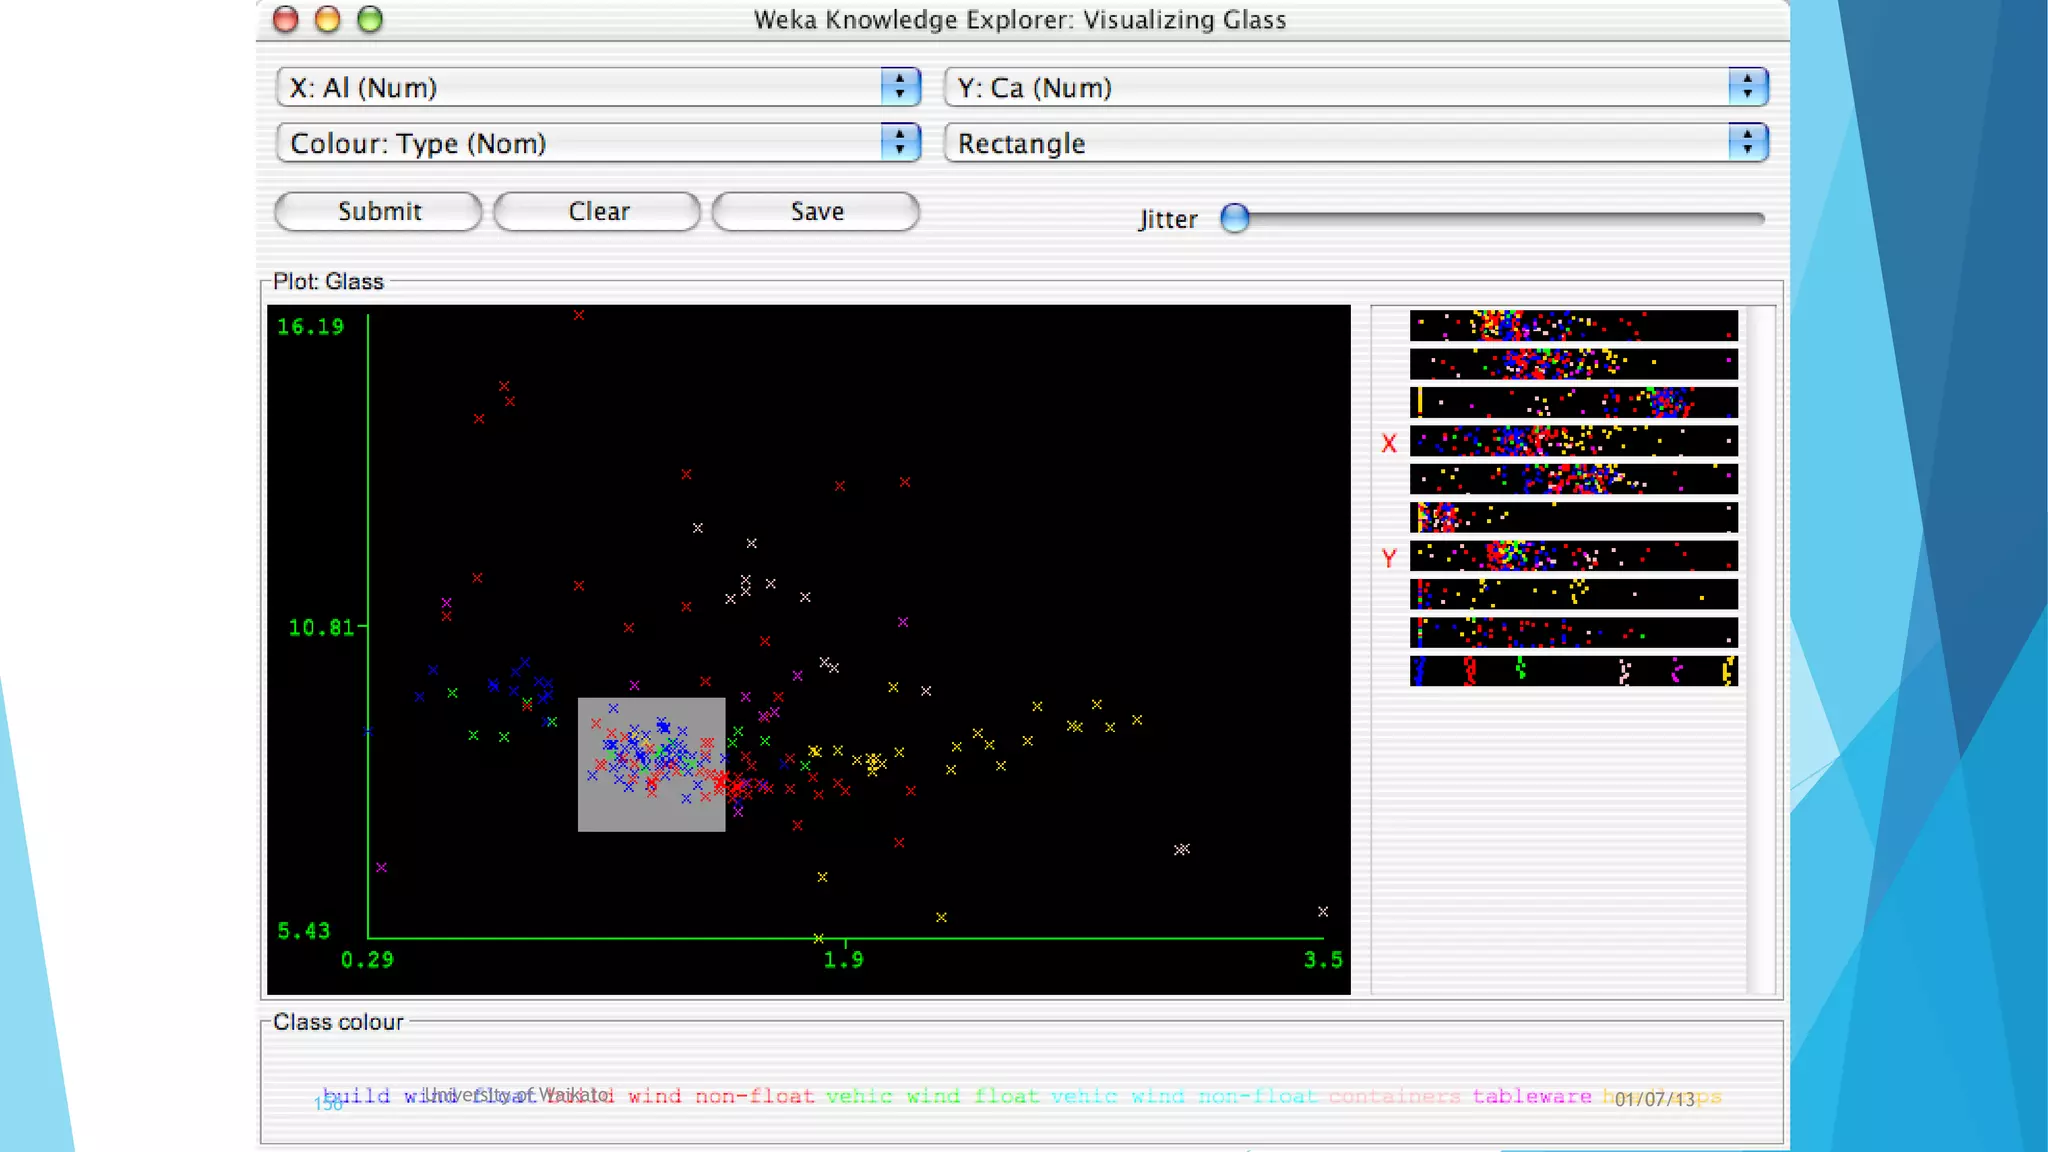Click the strip directly below the X-marked strip
This screenshot has width=2048, height=1152.
click(x=1573, y=479)
